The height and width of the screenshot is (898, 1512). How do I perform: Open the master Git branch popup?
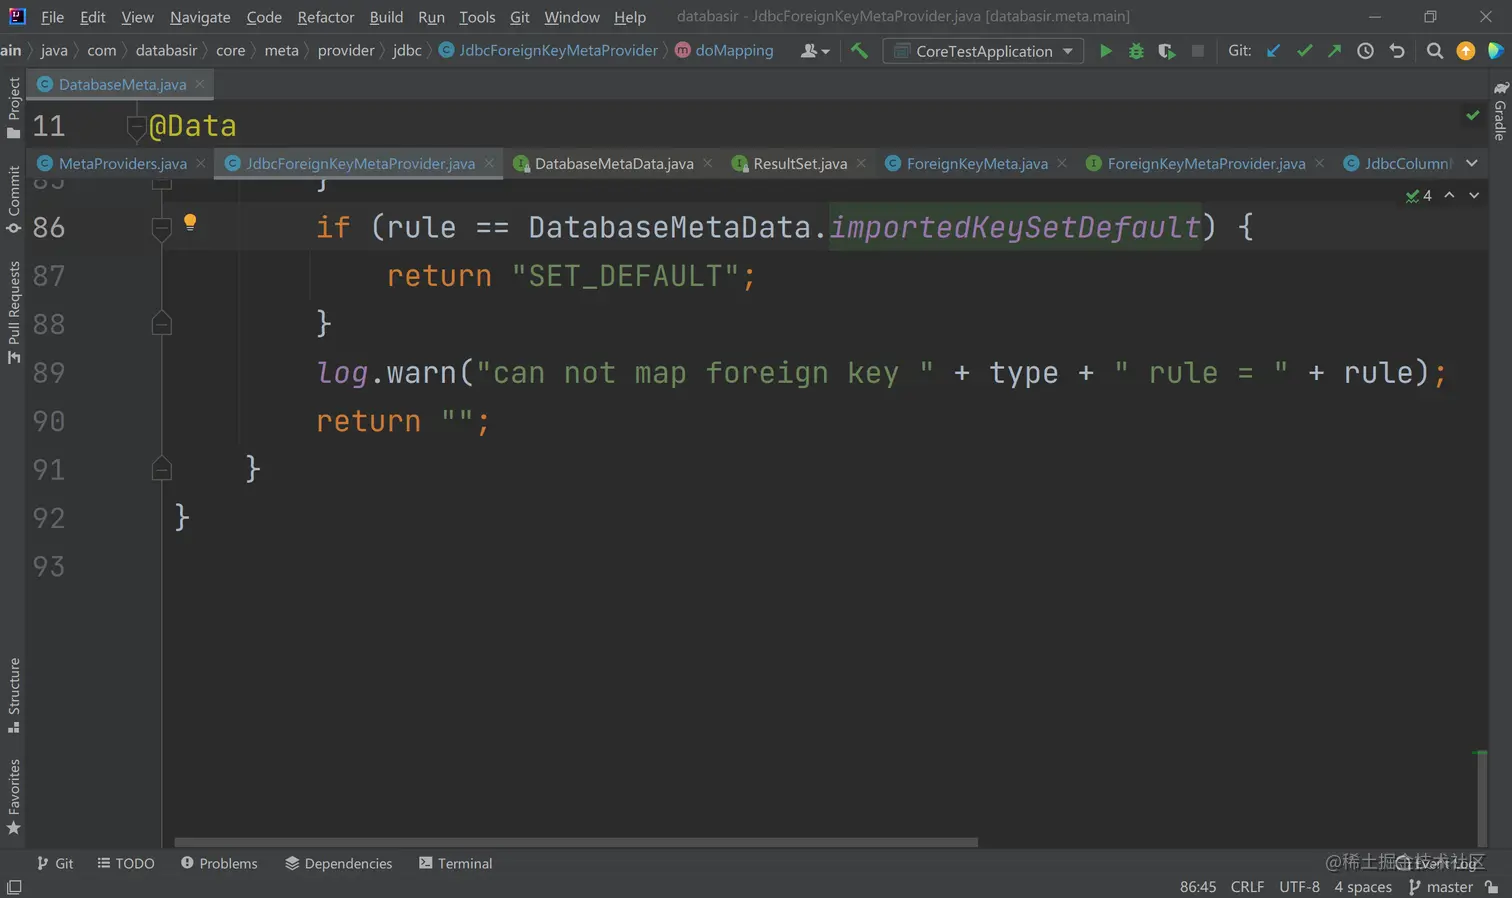[x=1441, y=887]
